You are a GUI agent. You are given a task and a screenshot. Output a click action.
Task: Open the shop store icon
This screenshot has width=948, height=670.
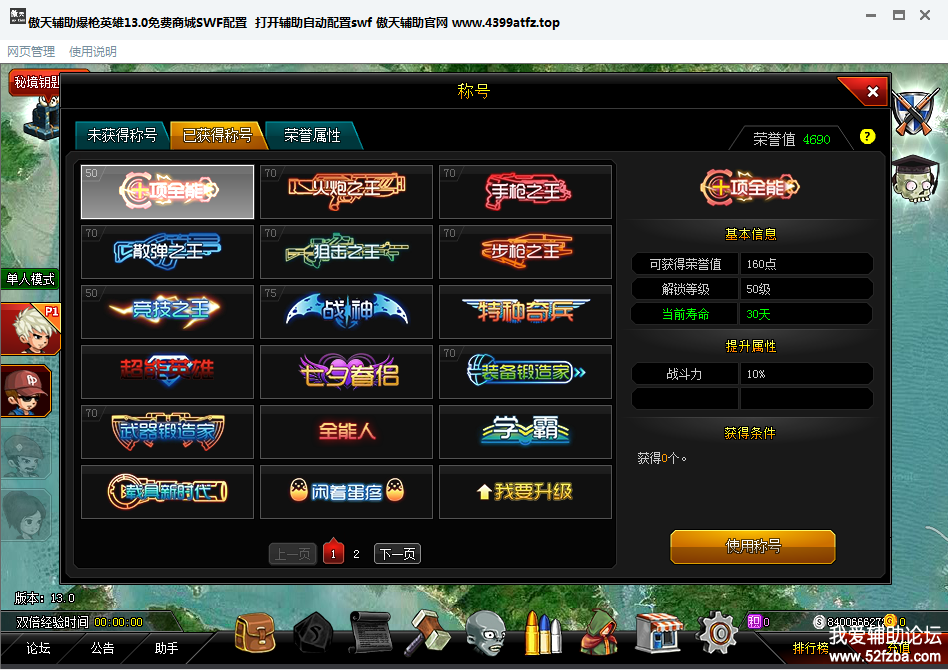[658, 633]
